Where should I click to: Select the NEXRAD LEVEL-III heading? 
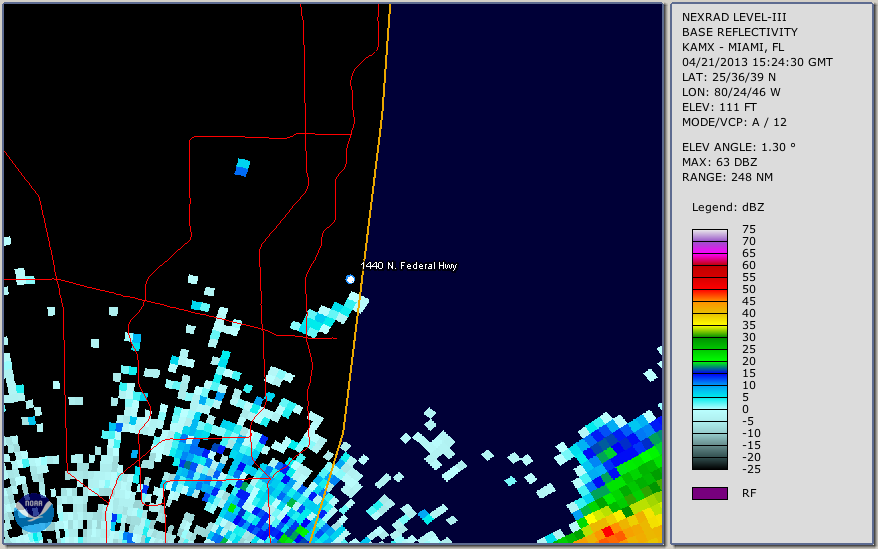click(734, 17)
